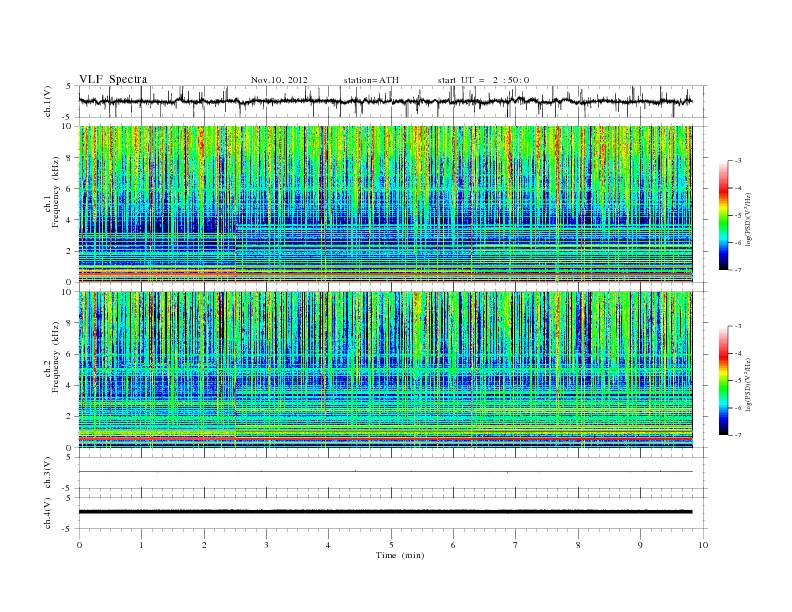Click the thick ch.4 voltage trace
Image resolution: width=792 pixels, height=612 pixels.
coord(385,512)
